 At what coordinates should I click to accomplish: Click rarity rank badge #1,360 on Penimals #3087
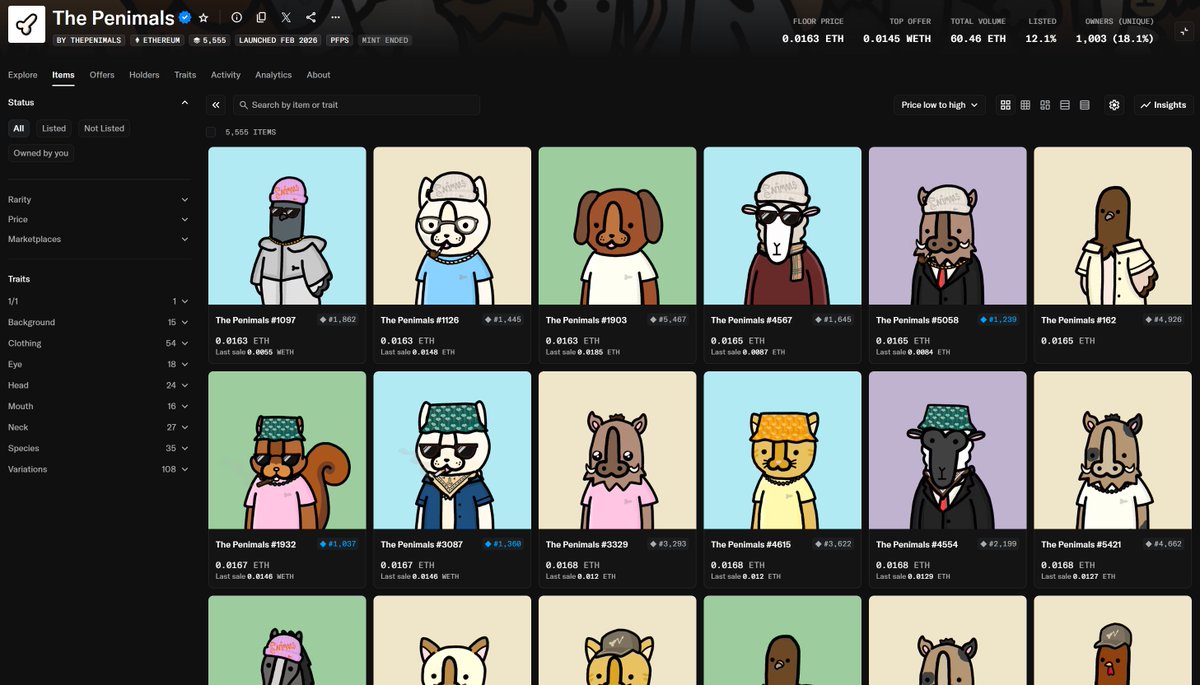click(502, 544)
